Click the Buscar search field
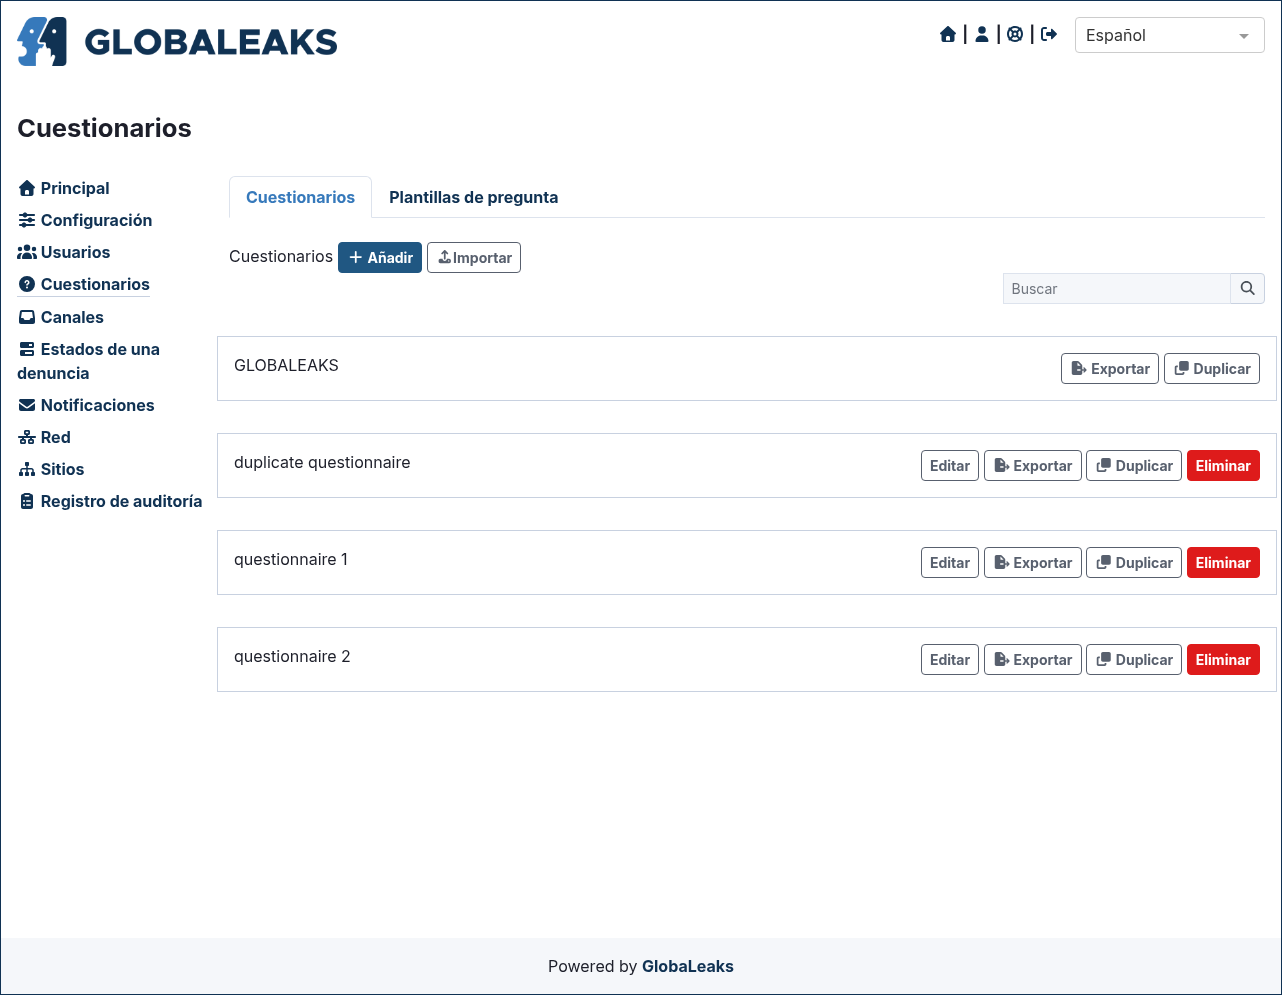The image size is (1282, 995). (x=1116, y=288)
